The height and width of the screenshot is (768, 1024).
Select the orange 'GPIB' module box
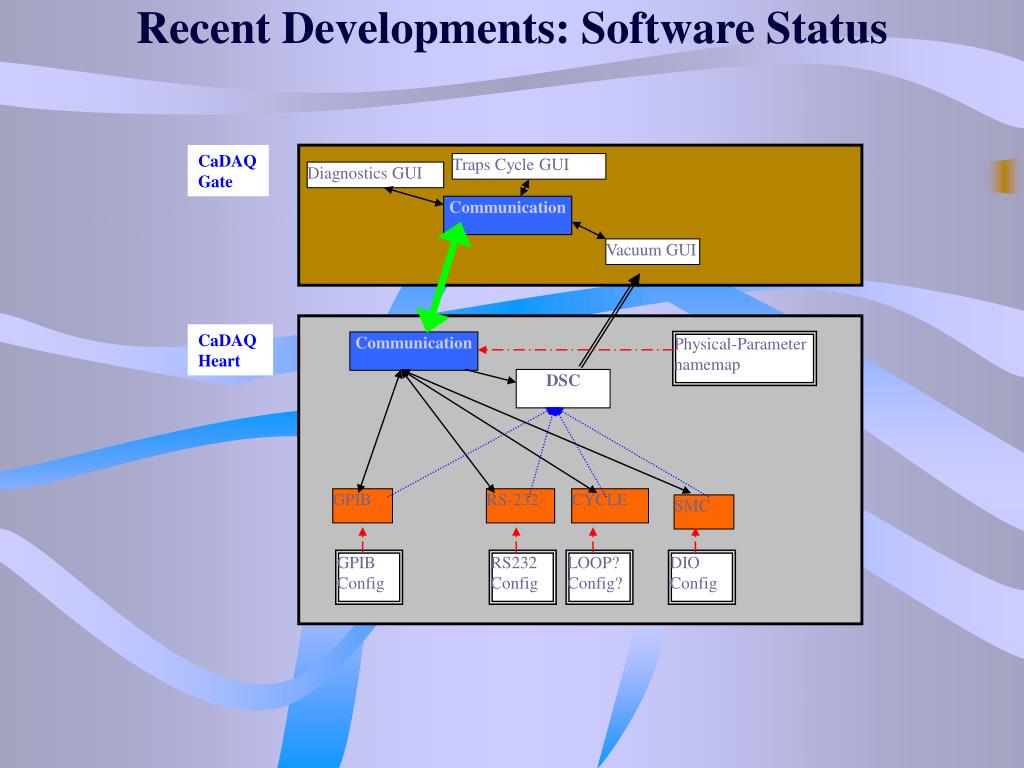point(362,505)
